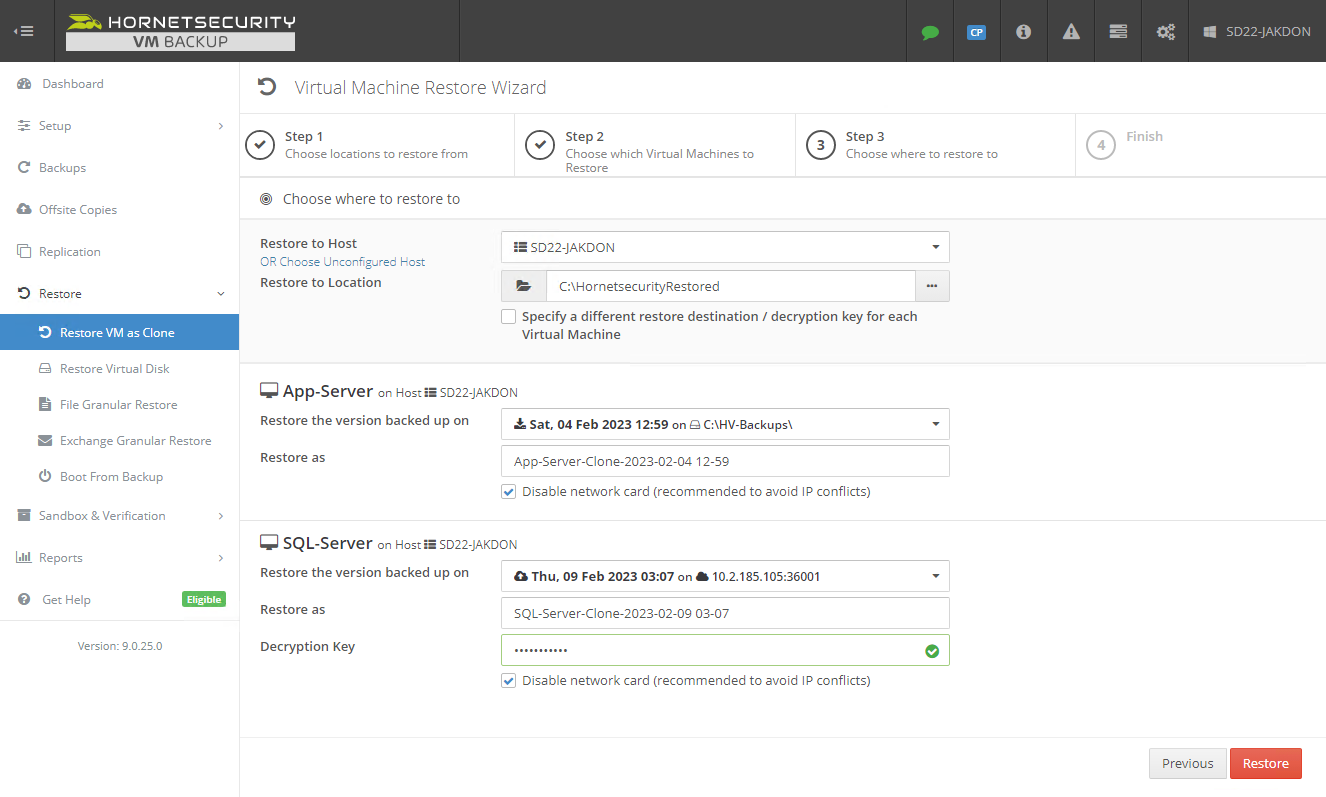Enable specifying a different restore destination per VM

tap(508, 316)
